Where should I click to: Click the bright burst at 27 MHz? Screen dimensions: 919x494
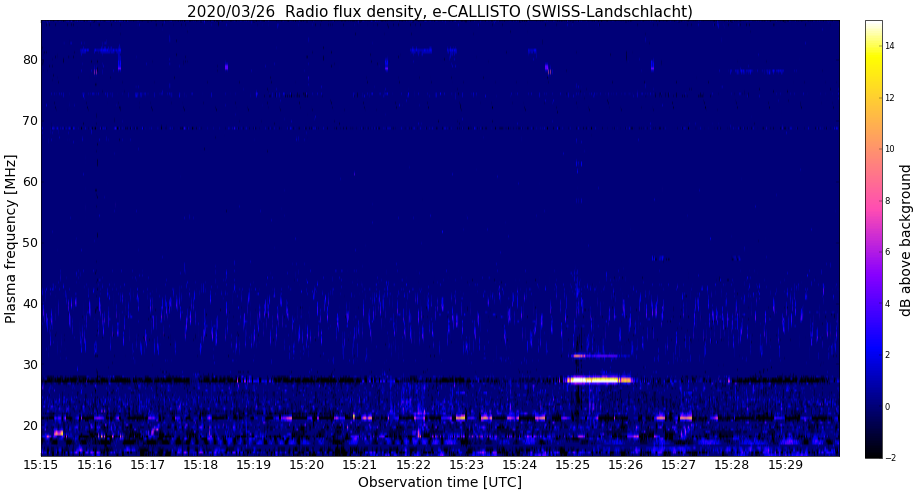click(600, 380)
